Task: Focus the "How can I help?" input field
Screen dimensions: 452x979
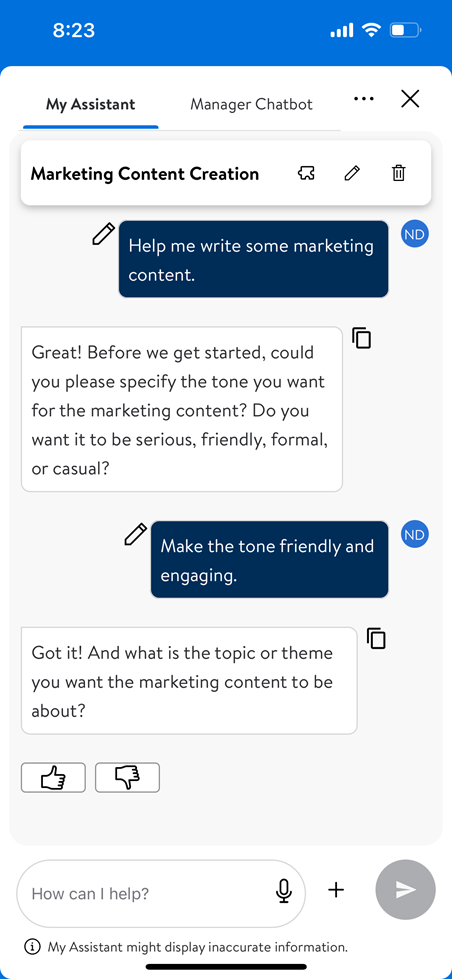Action: pos(161,893)
